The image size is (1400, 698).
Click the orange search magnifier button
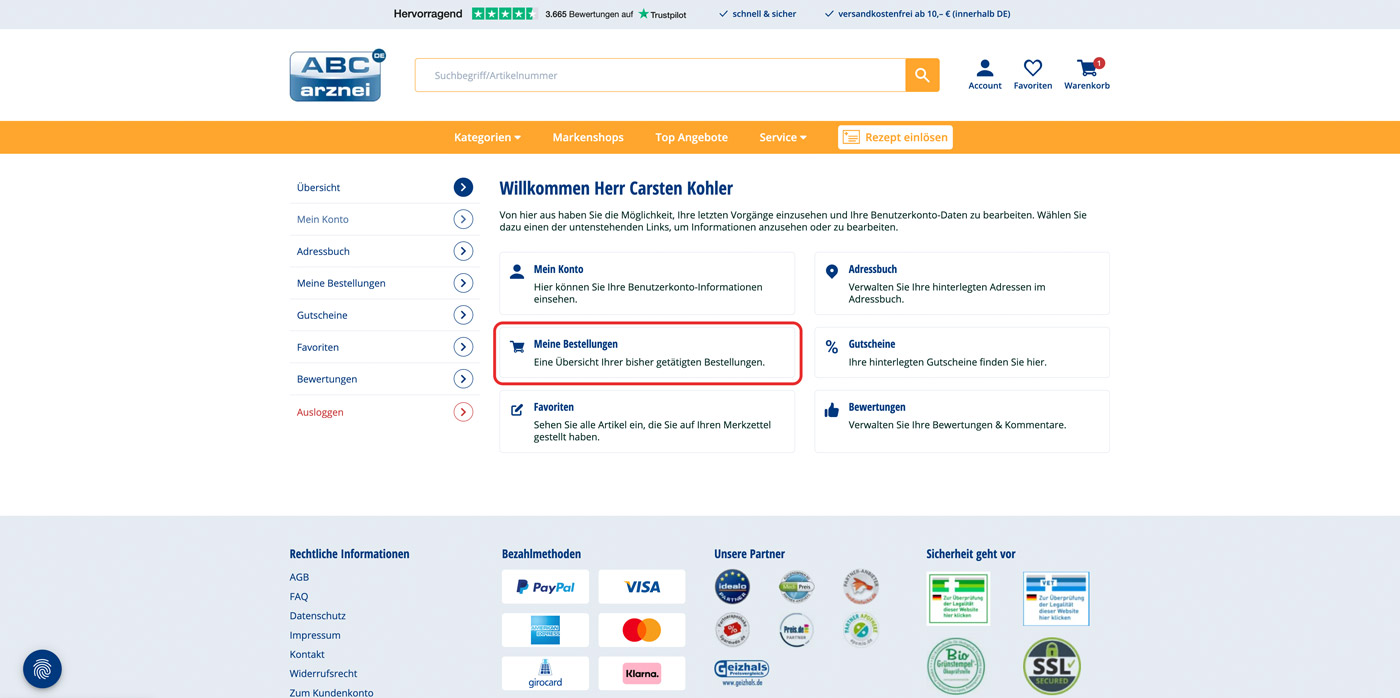point(922,75)
